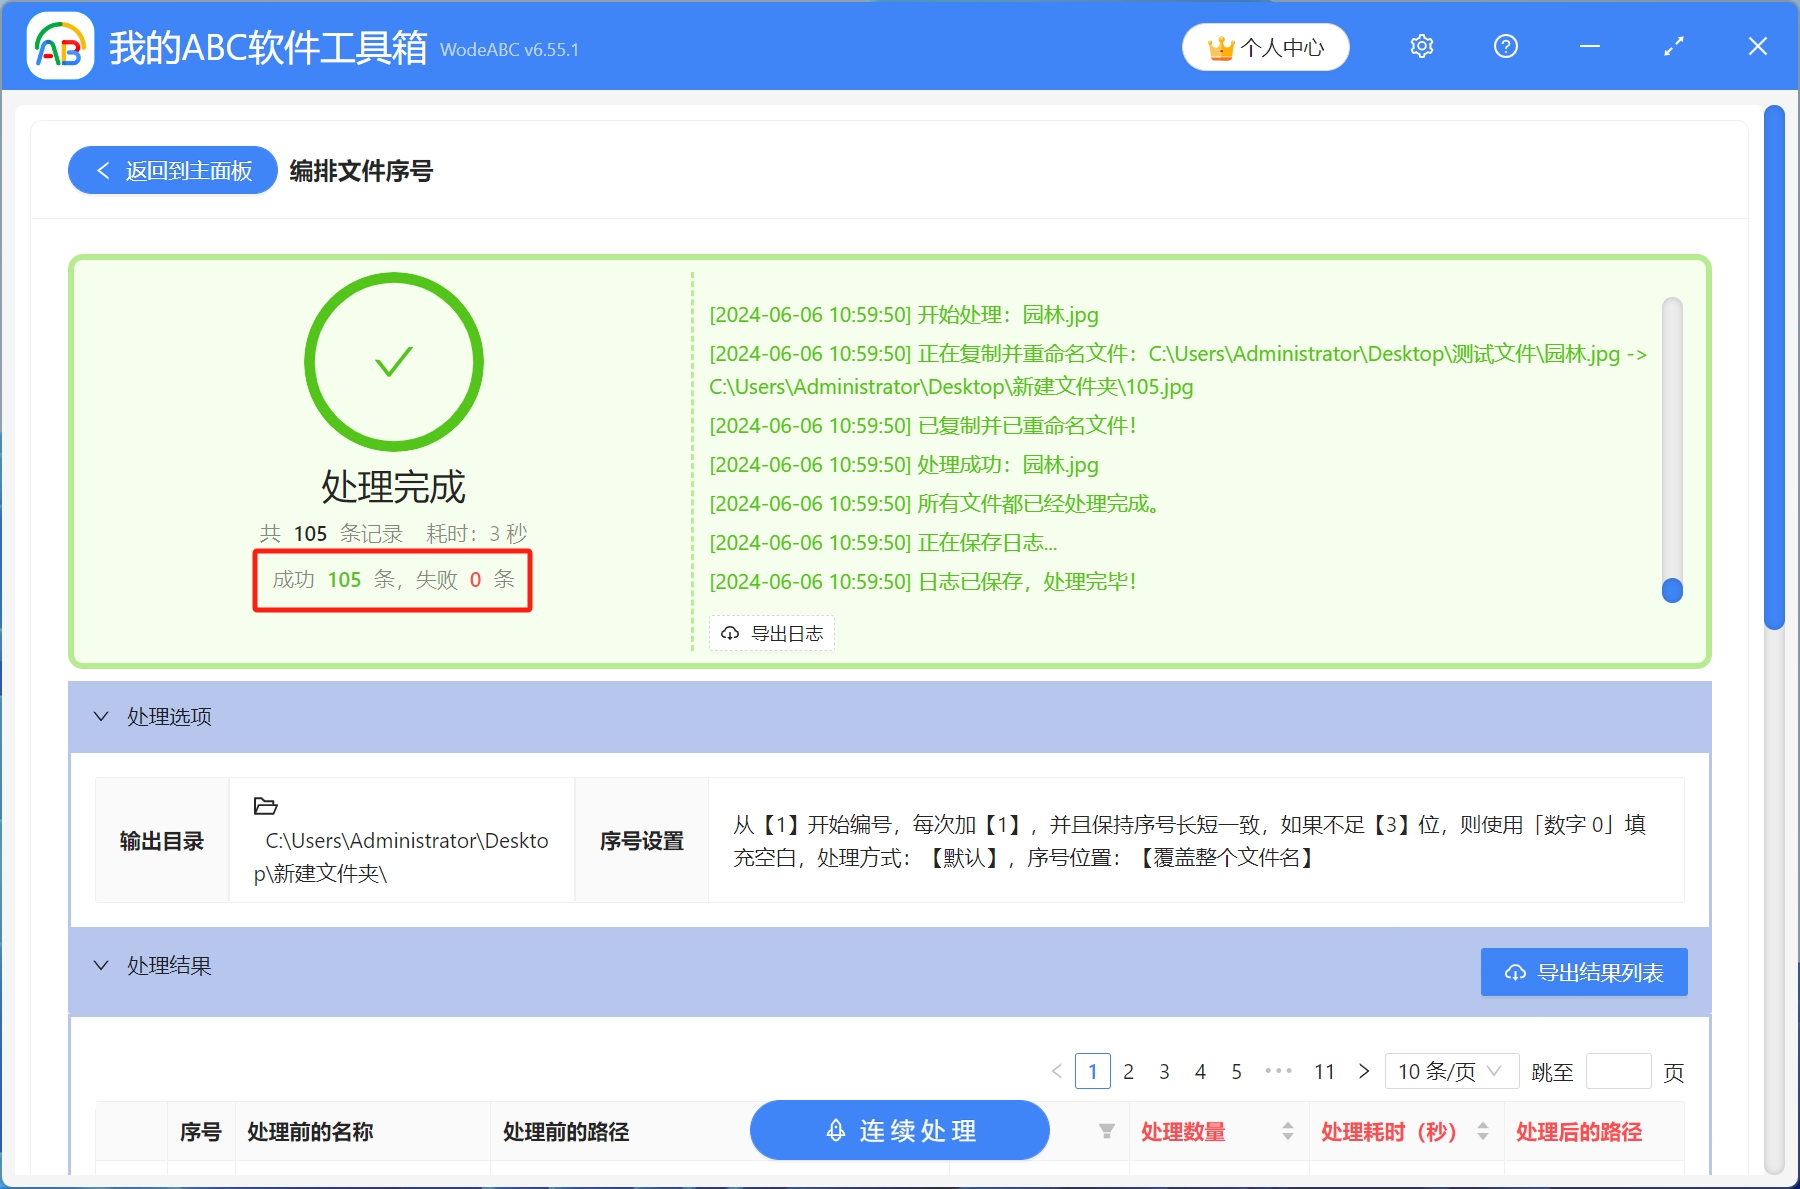Click the microphone icon inside 连续处理 button

pos(835,1130)
